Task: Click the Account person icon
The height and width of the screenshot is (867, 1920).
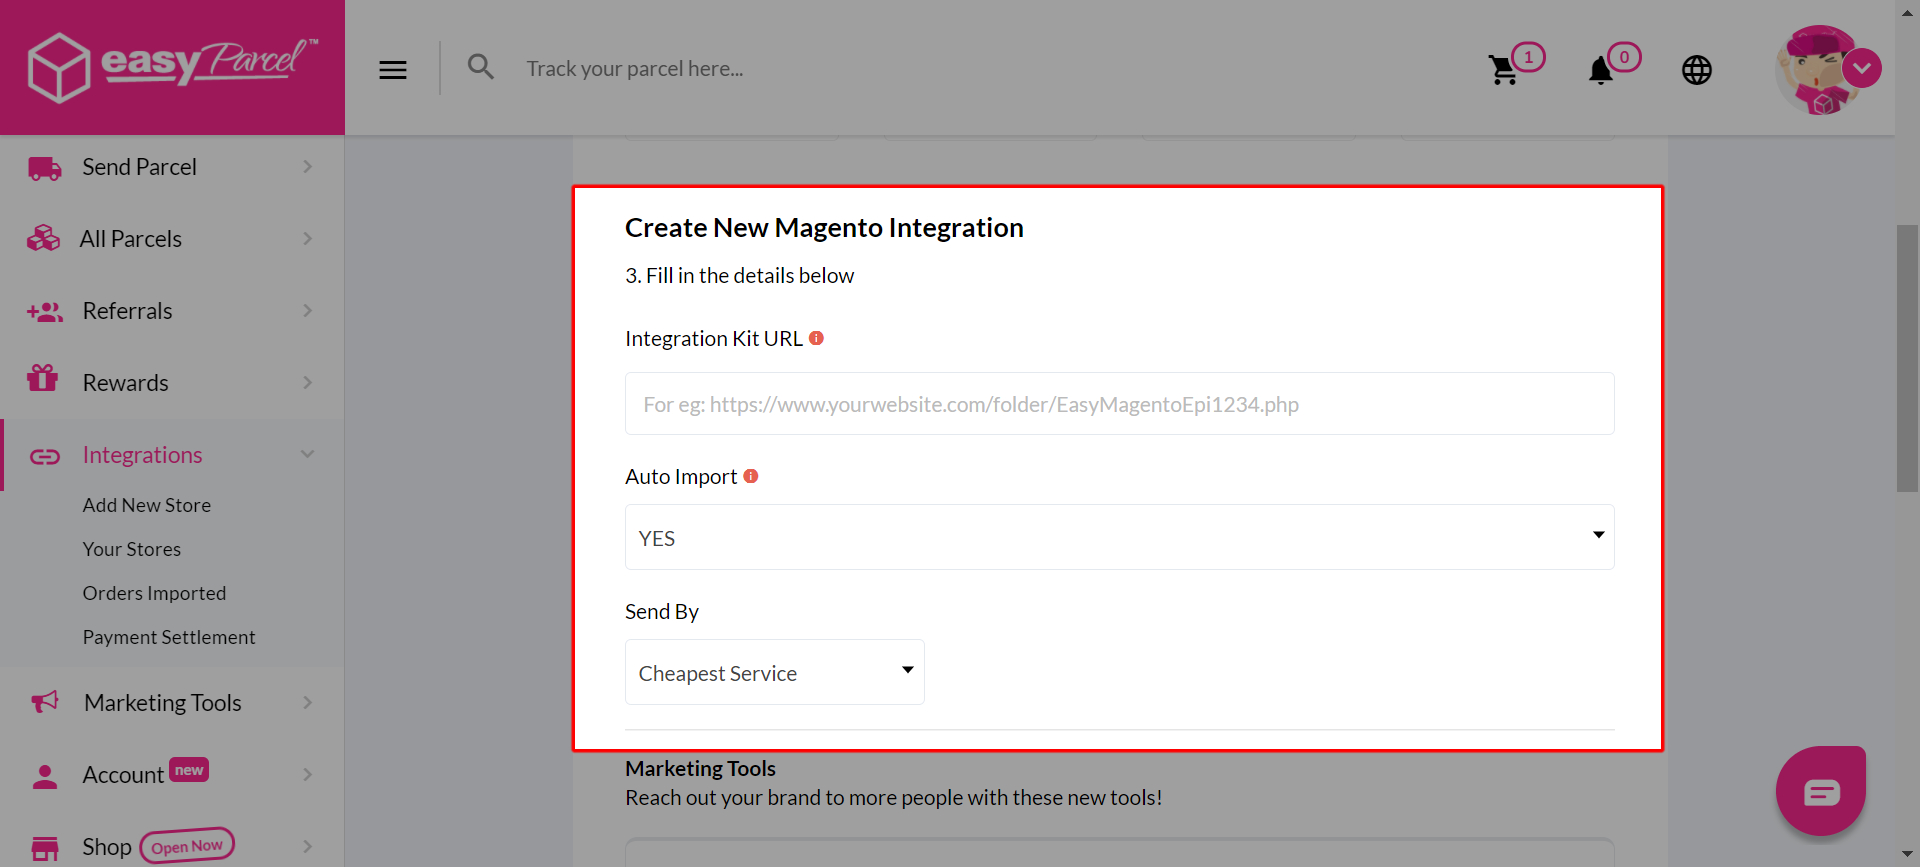Action: pos(45,777)
